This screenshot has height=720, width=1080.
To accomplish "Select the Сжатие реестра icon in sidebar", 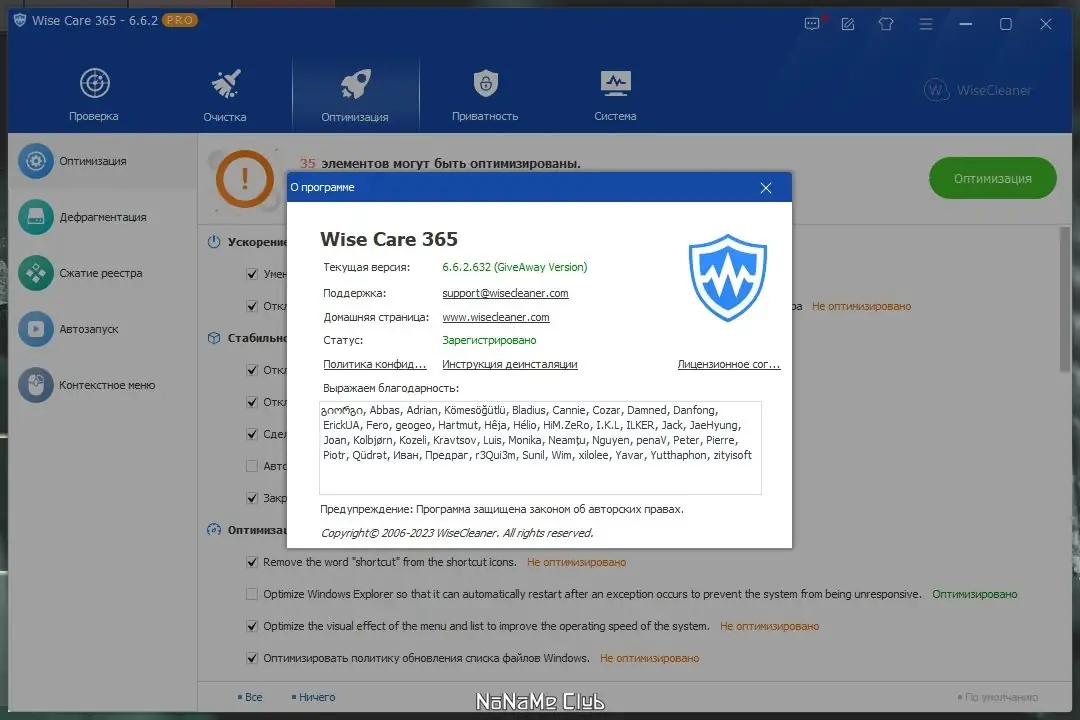I will [36, 273].
